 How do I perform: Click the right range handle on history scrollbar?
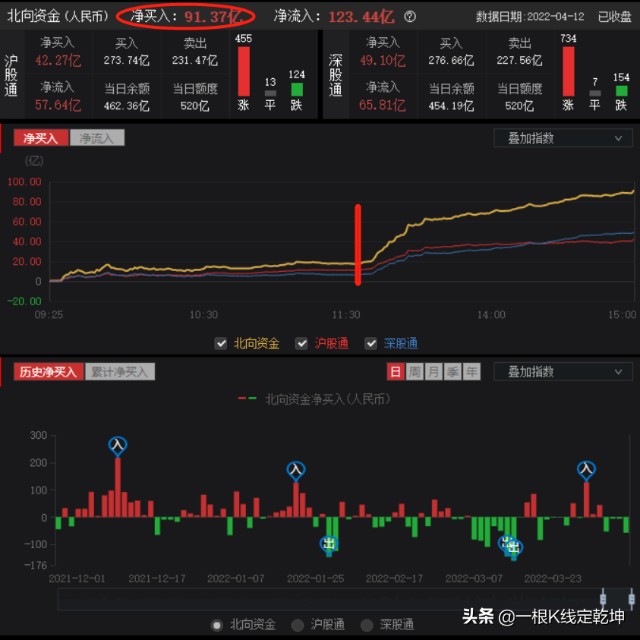click(631, 599)
